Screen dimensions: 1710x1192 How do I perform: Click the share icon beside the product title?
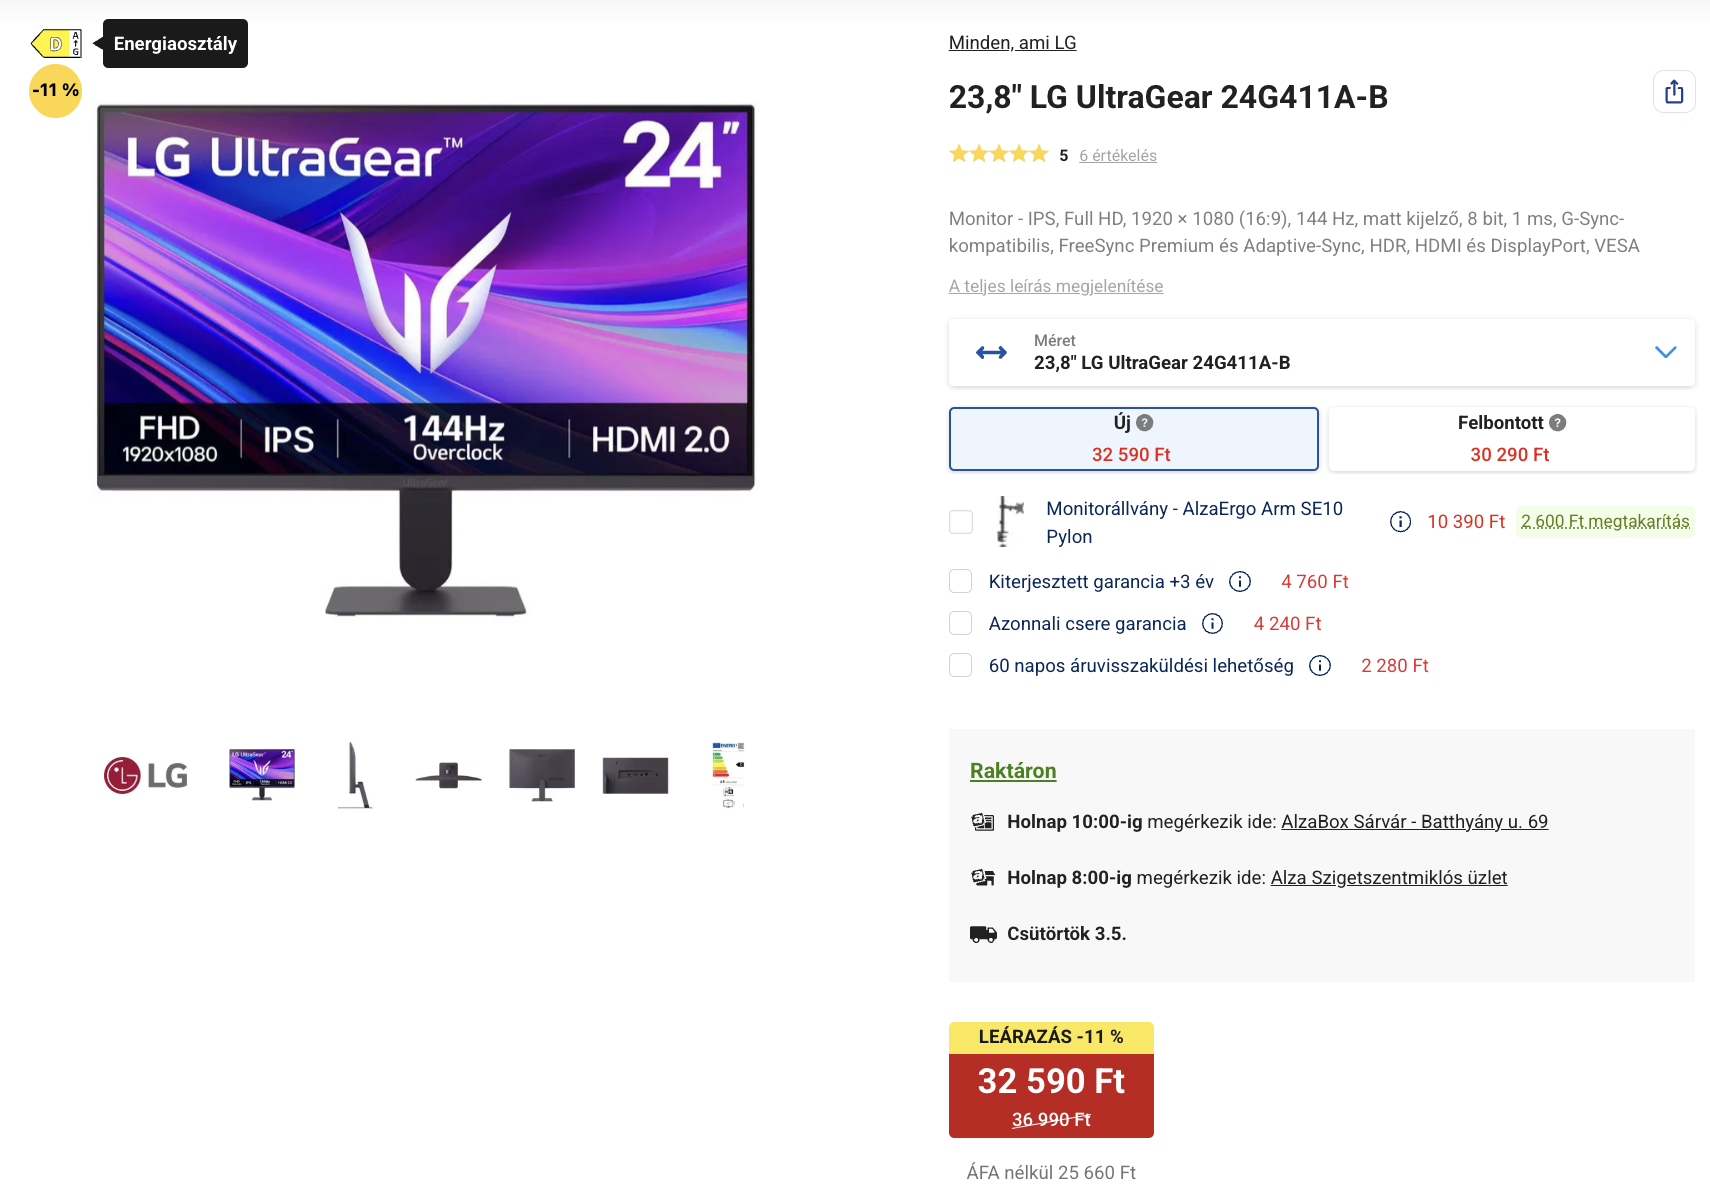pos(1674,92)
